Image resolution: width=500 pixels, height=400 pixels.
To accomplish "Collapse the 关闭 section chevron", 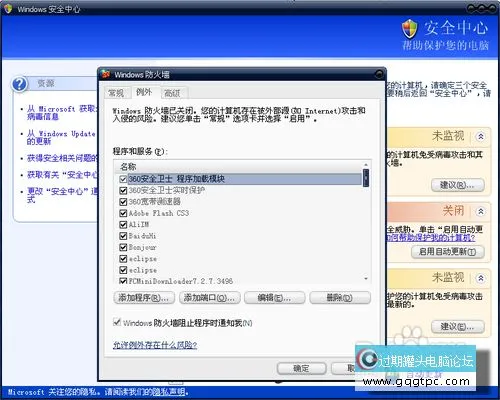I will pos(481,211).
